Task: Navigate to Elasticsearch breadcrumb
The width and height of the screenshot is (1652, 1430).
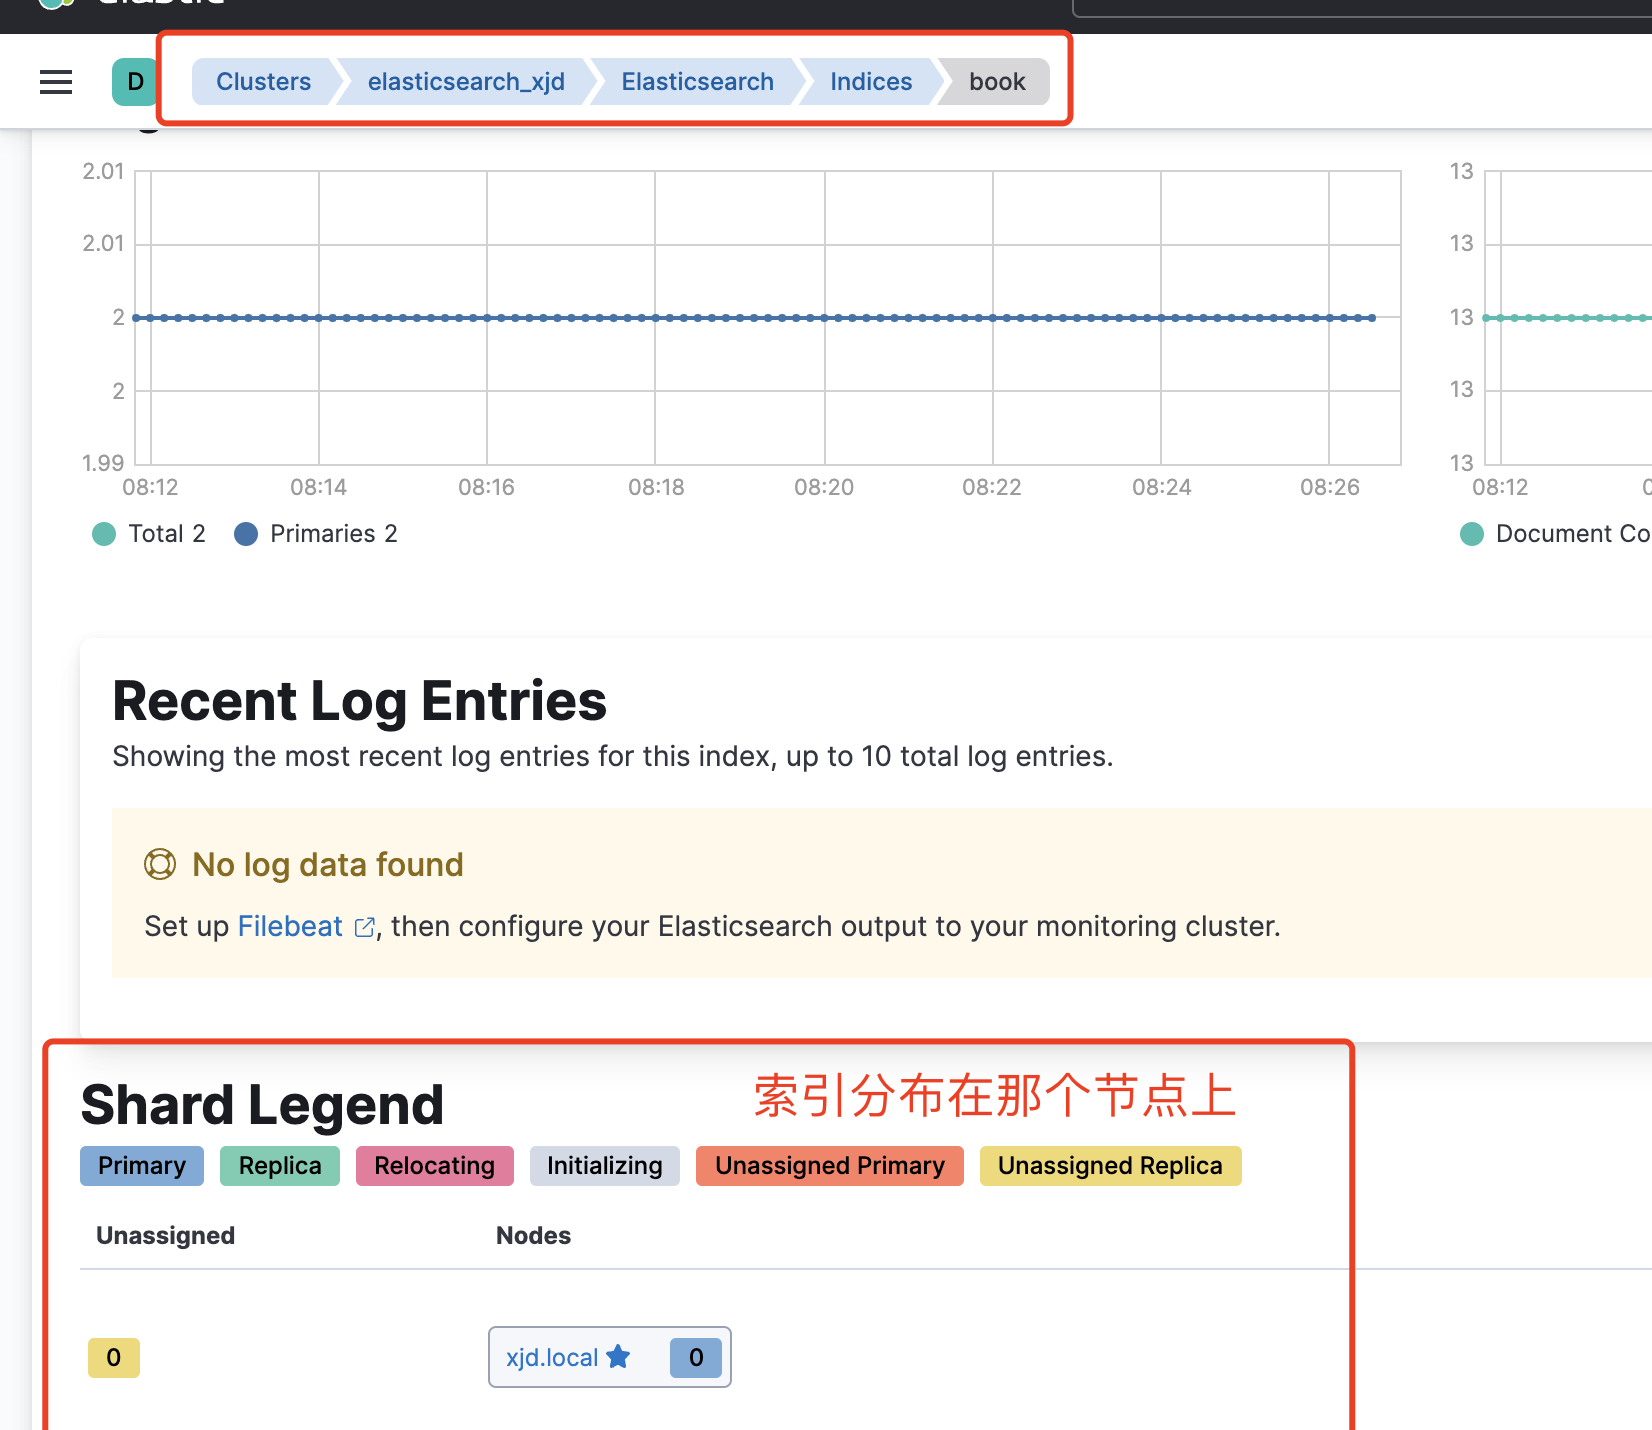Action: 697,82
